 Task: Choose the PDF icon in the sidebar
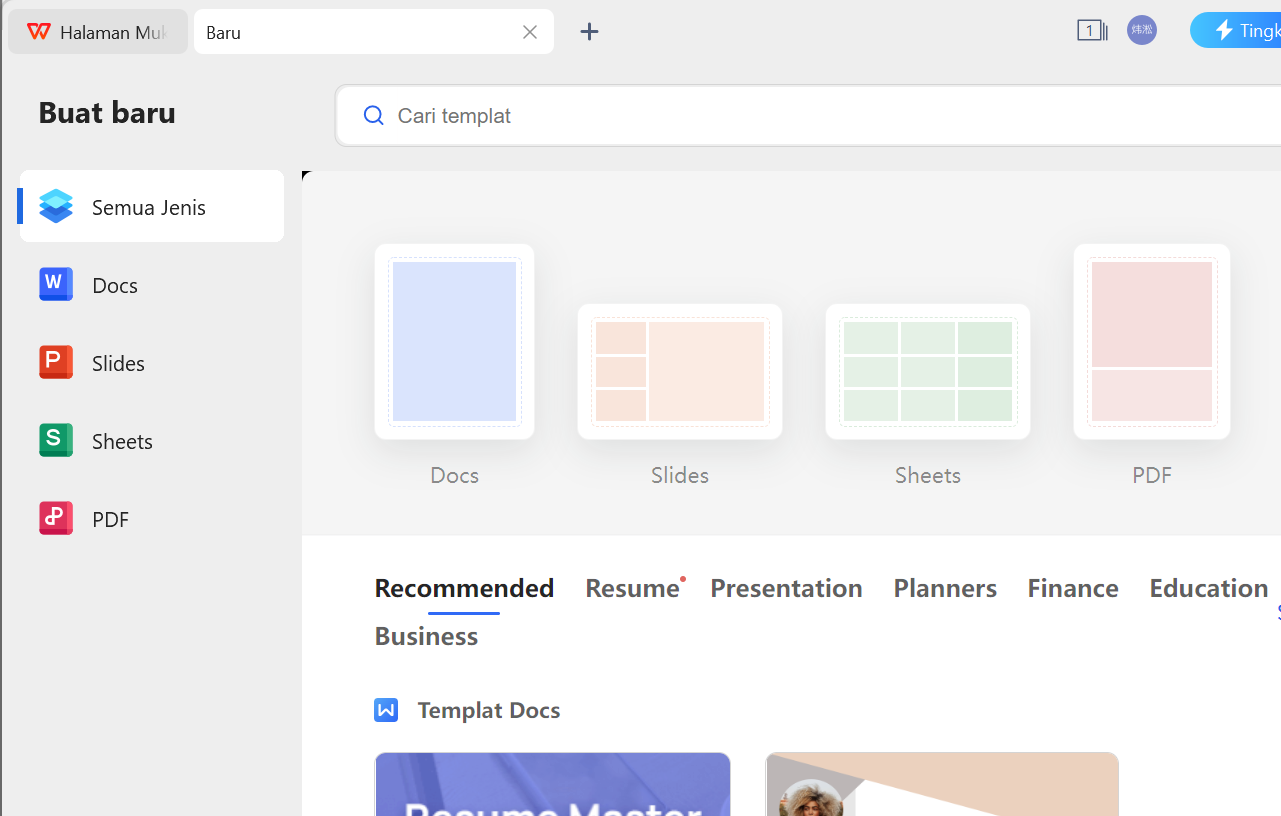point(56,518)
